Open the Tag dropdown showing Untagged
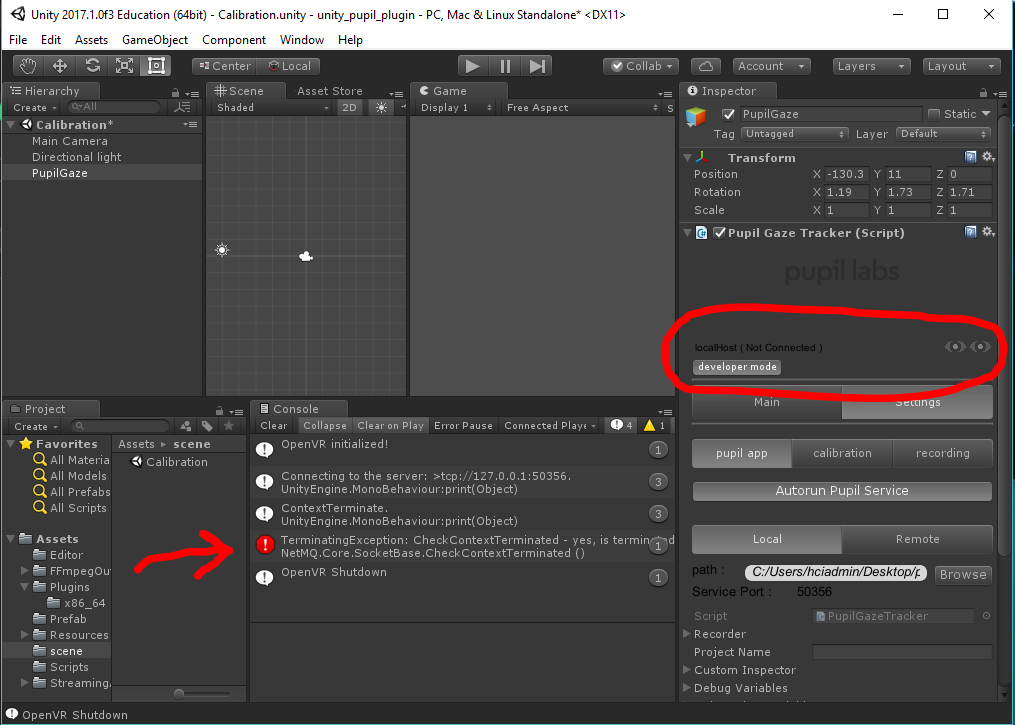This screenshot has width=1015, height=725. pyautogui.click(x=794, y=134)
